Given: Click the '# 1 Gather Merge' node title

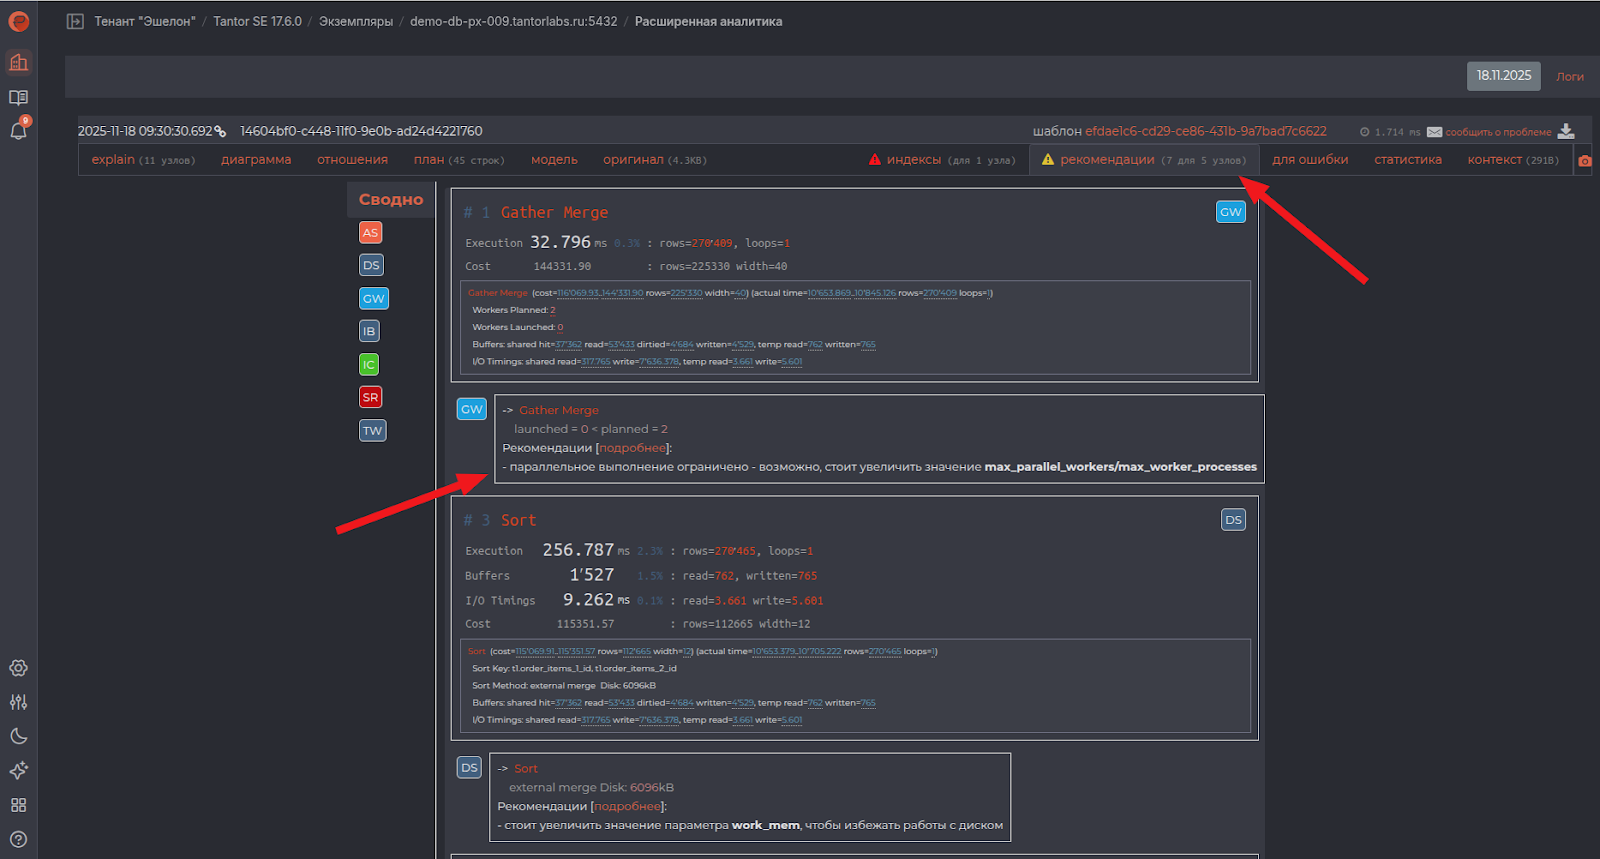Looking at the screenshot, I should point(536,212).
